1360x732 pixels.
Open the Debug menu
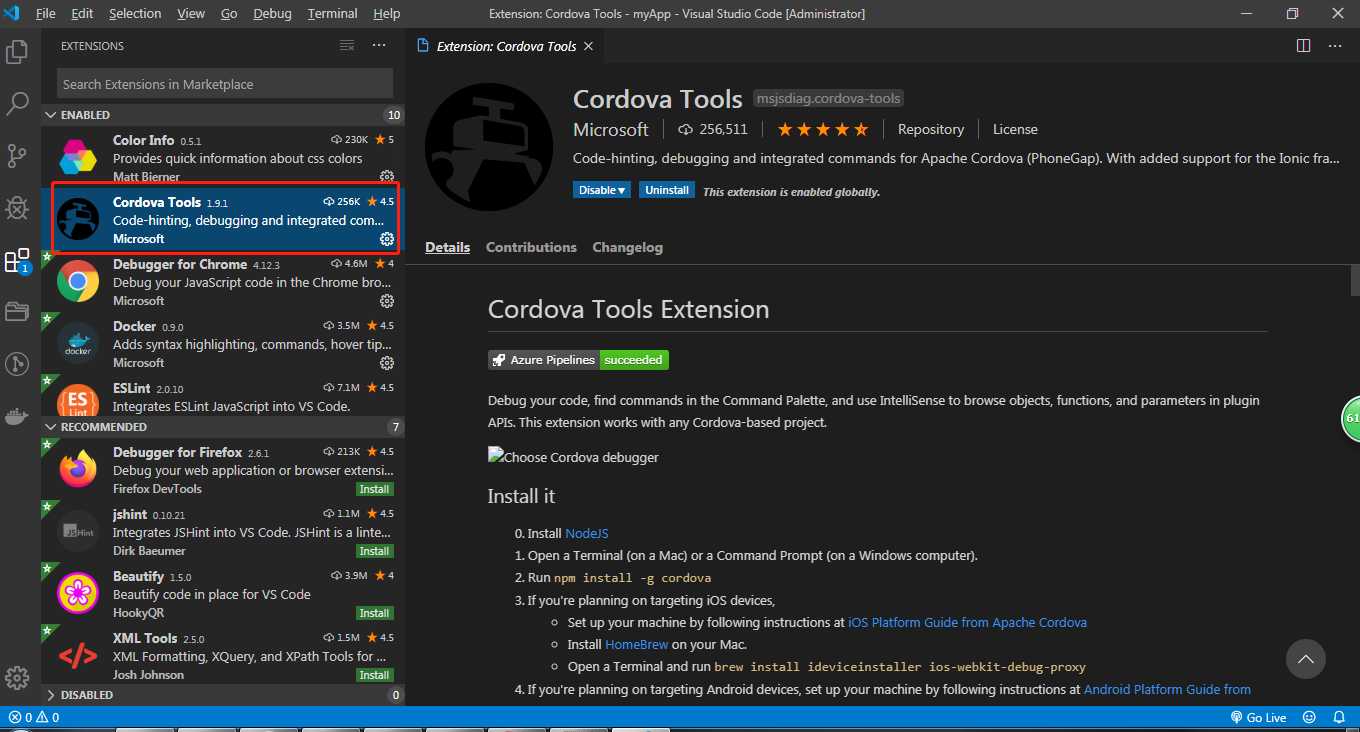(272, 13)
